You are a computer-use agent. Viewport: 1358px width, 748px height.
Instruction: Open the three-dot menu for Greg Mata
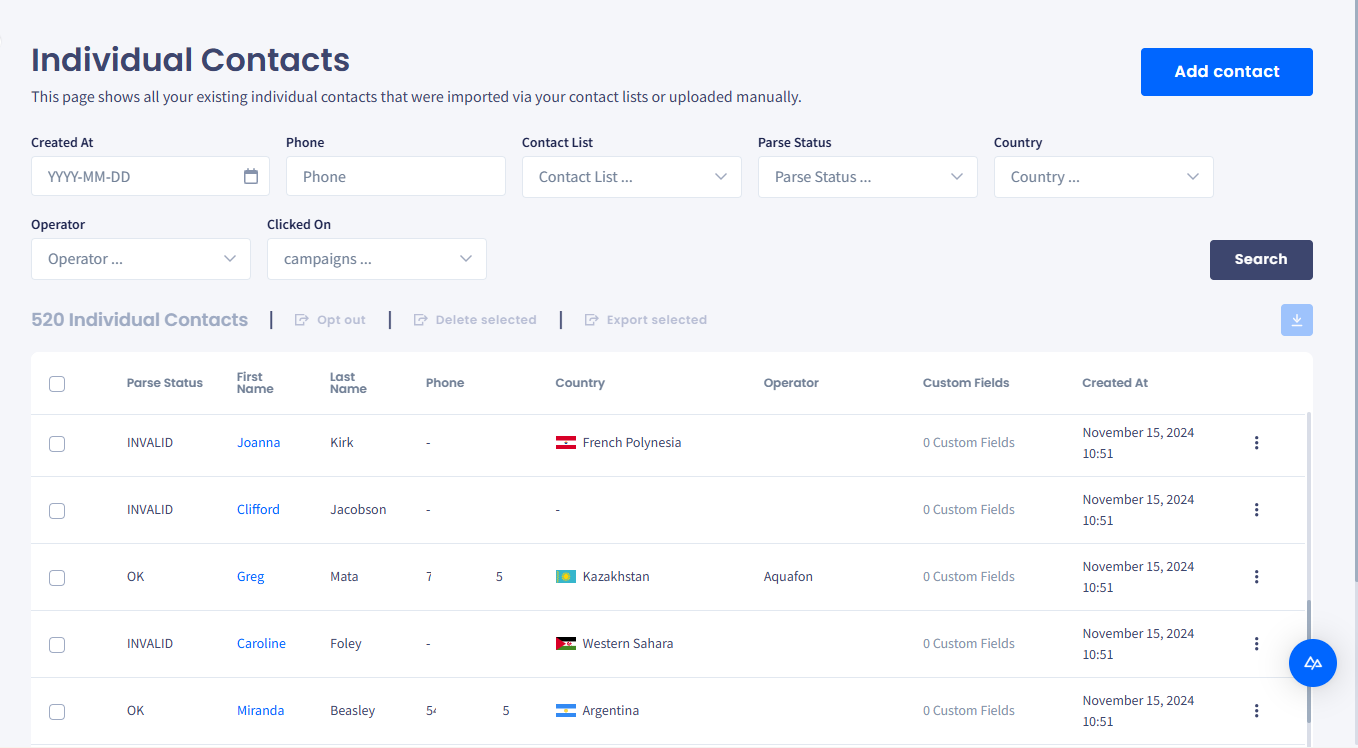pos(1257,577)
